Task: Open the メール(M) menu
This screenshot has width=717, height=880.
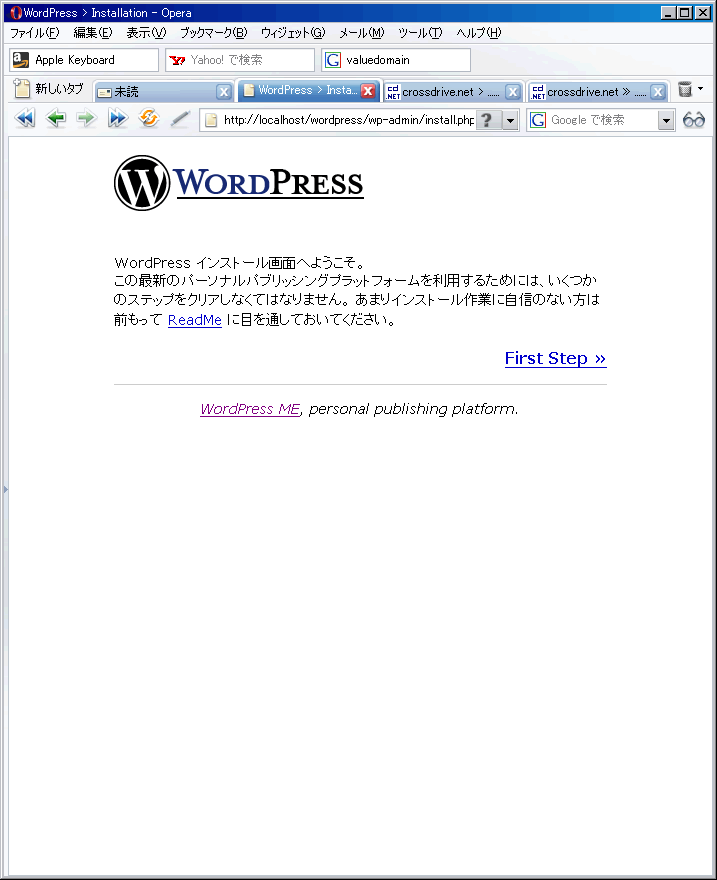Action: click(x=362, y=33)
